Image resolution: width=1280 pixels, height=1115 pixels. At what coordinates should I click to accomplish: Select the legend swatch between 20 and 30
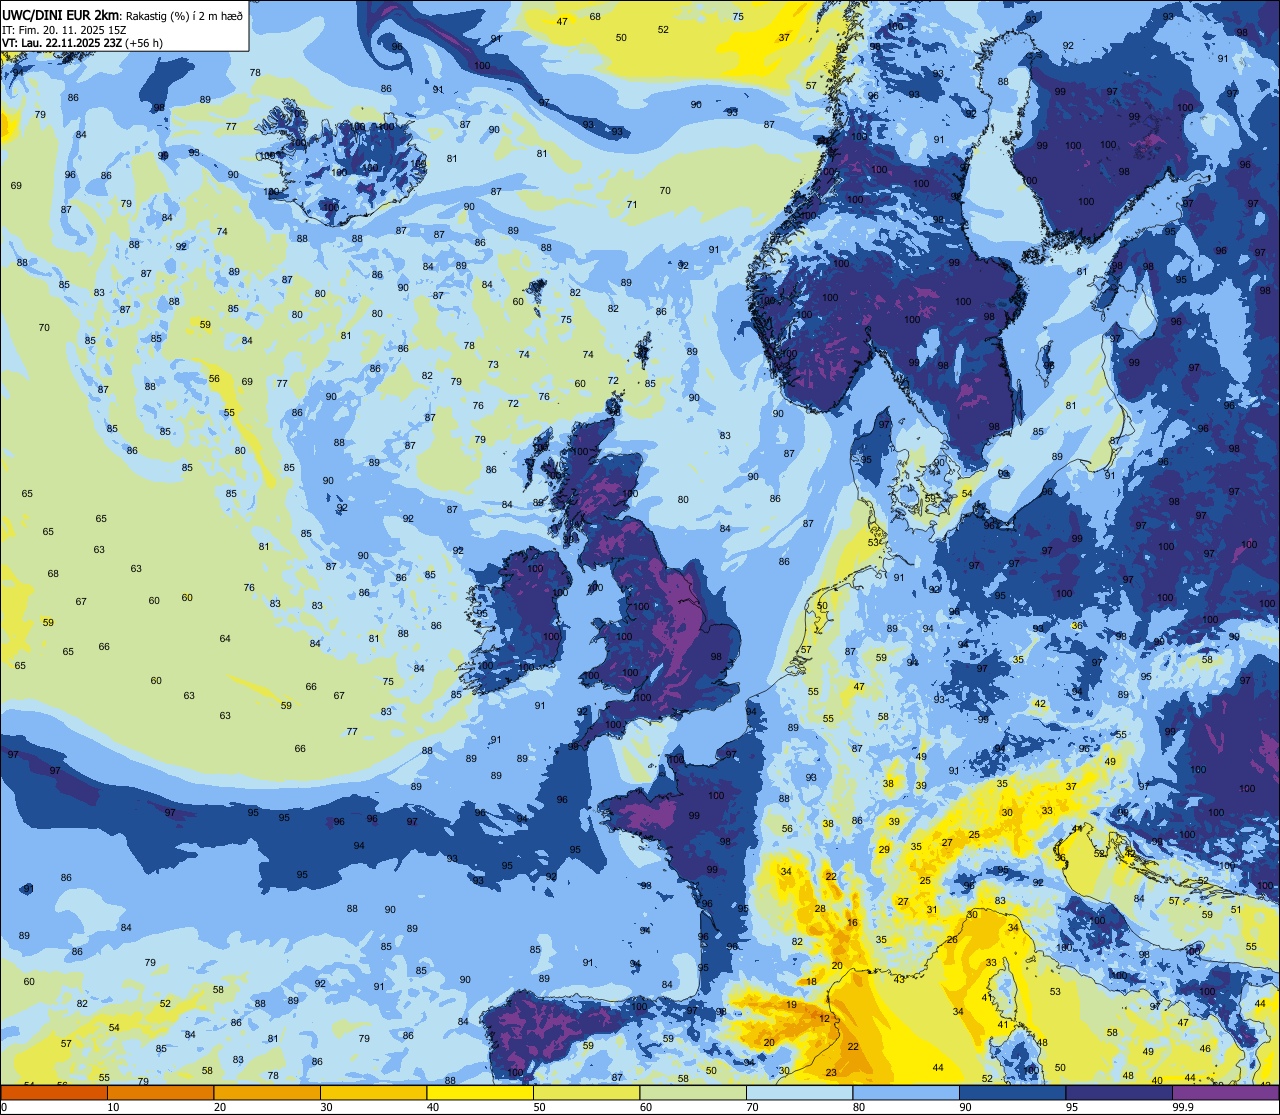(267, 1092)
